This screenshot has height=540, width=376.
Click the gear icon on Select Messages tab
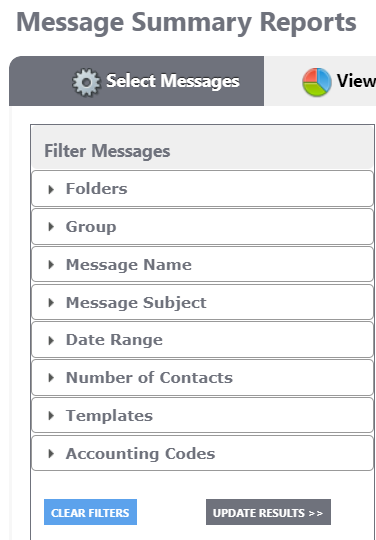pos(86,82)
